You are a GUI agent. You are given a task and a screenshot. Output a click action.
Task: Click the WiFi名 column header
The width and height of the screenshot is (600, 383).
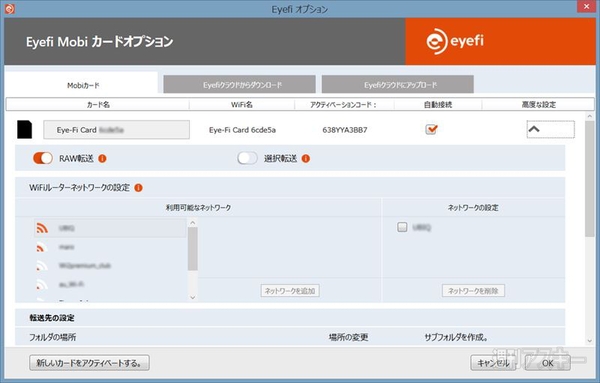tap(242, 104)
